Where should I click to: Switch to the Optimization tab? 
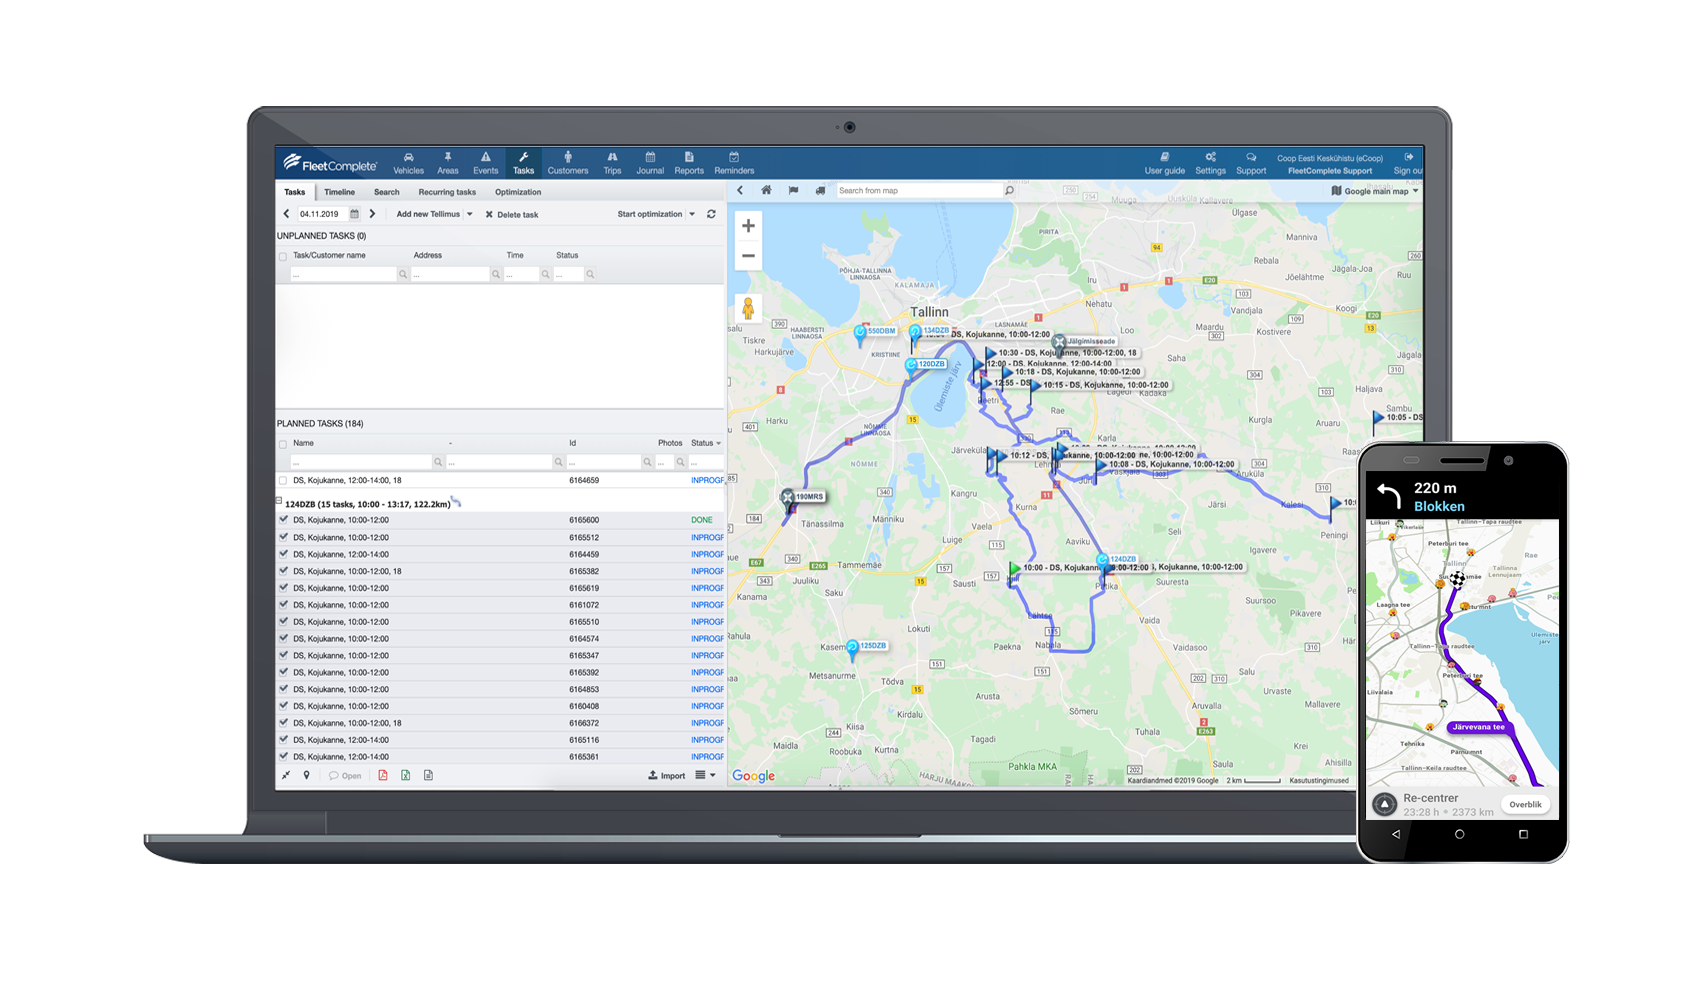coord(518,192)
